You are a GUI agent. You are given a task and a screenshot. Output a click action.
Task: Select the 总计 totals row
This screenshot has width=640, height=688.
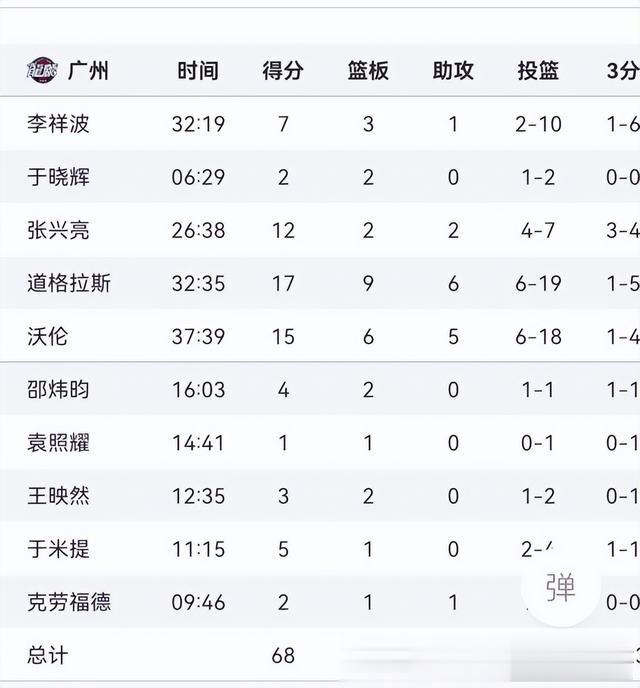tap(320, 655)
